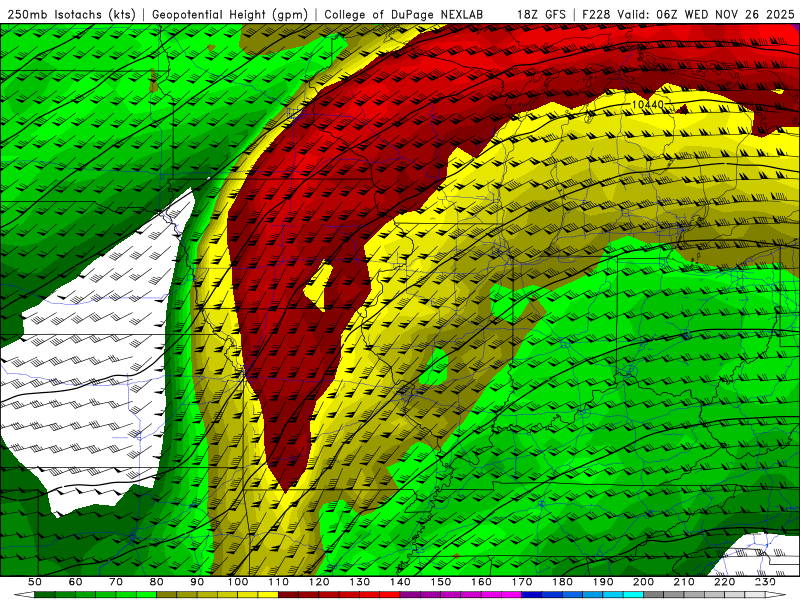Click the "18Z GFS" model run label

541,14
